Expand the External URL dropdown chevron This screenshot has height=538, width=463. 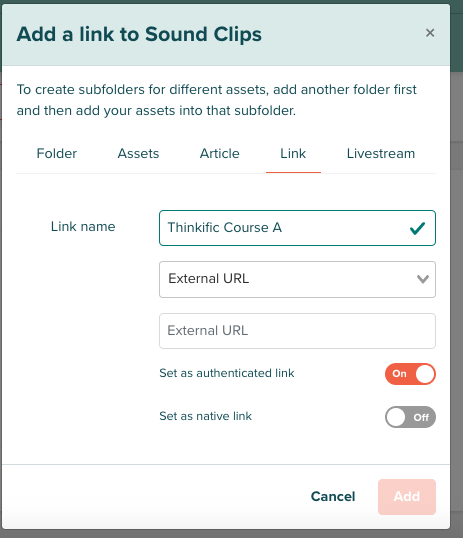(x=423, y=279)
